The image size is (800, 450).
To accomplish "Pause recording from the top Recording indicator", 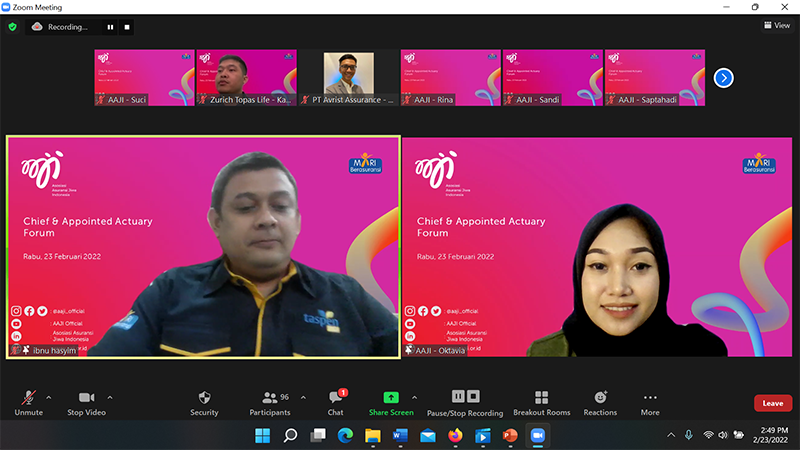I will pyautogui.click(x=110, y=27).
